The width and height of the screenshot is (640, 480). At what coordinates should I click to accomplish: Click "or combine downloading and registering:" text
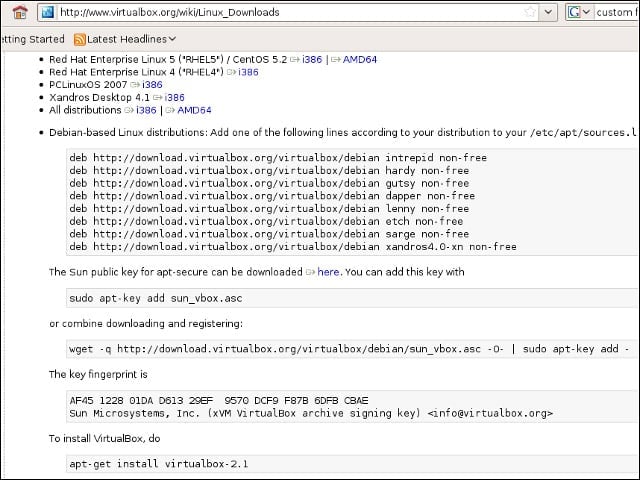(x=146, y=324)
